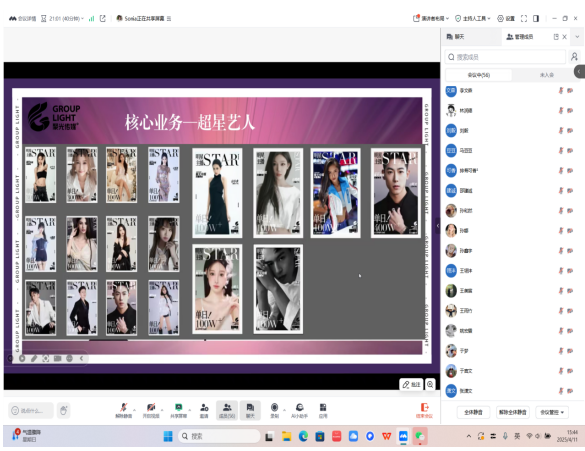Start recording with 录制 button
This screenshot has width=585, height=451.
pyautogui.click(x=274, y=410)
